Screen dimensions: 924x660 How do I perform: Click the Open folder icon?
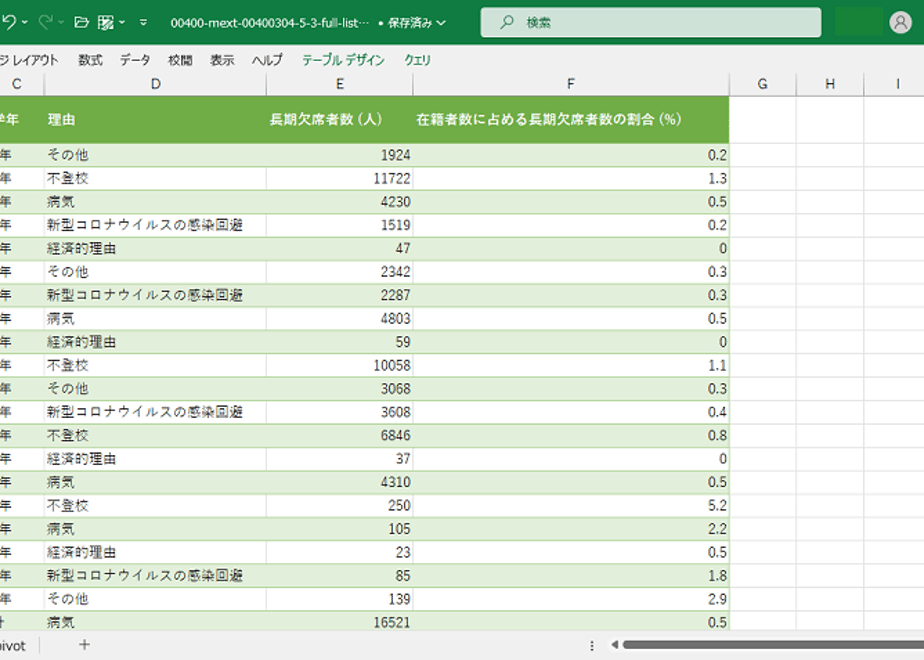(81, 22)
